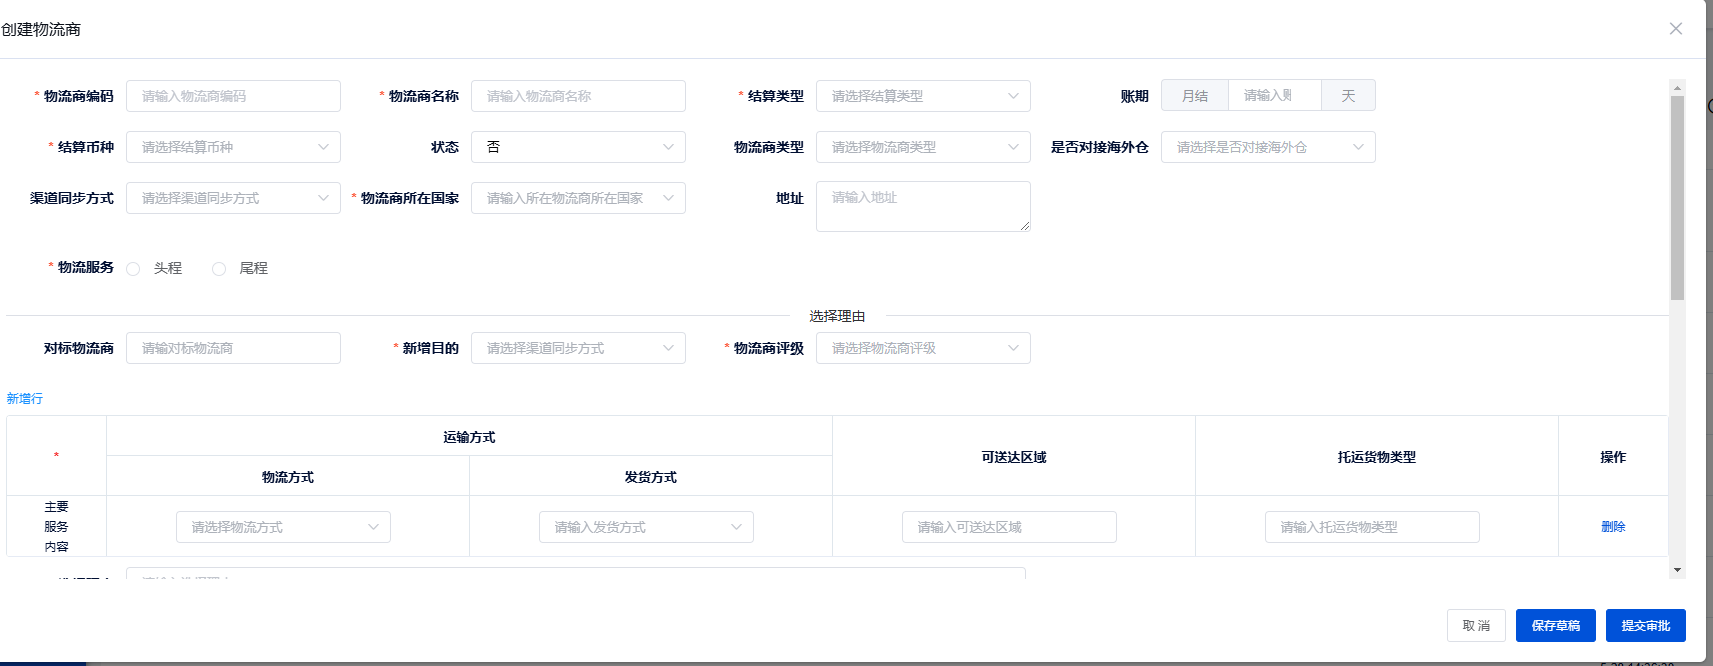Screen dimensions: 1713x666
Task: Click 删除 link in the table row
Action: 1613,527
